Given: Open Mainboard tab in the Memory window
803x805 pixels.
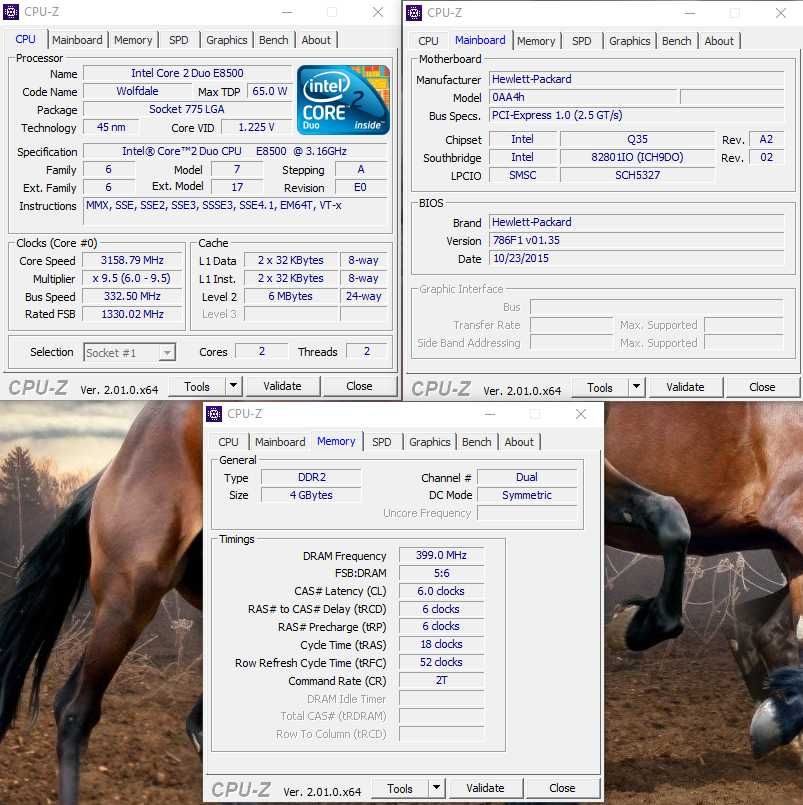Looking at the screenshot, I should coord(280,442).
